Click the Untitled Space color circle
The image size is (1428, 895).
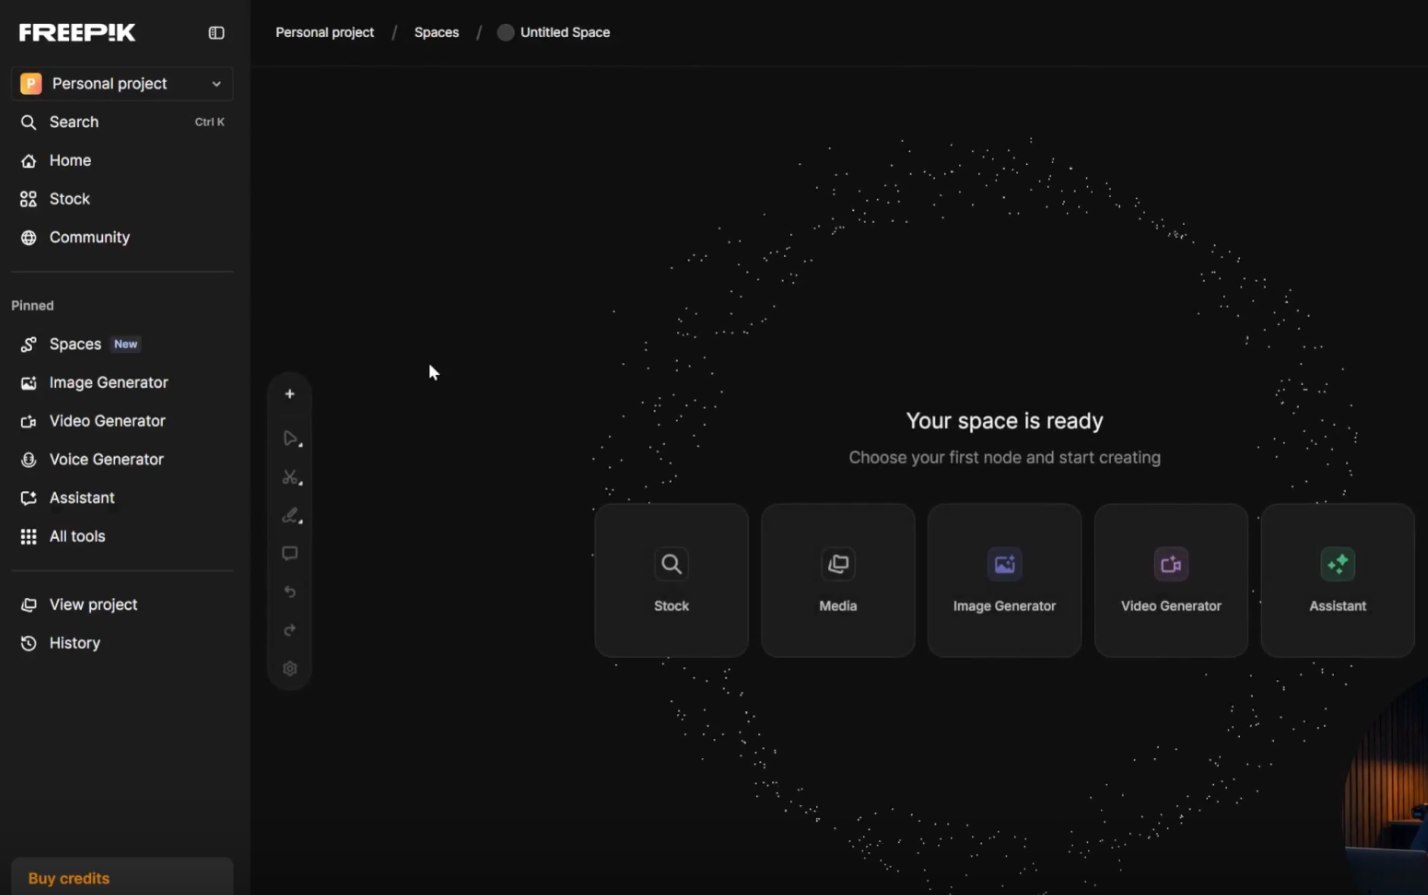point(506,32)
